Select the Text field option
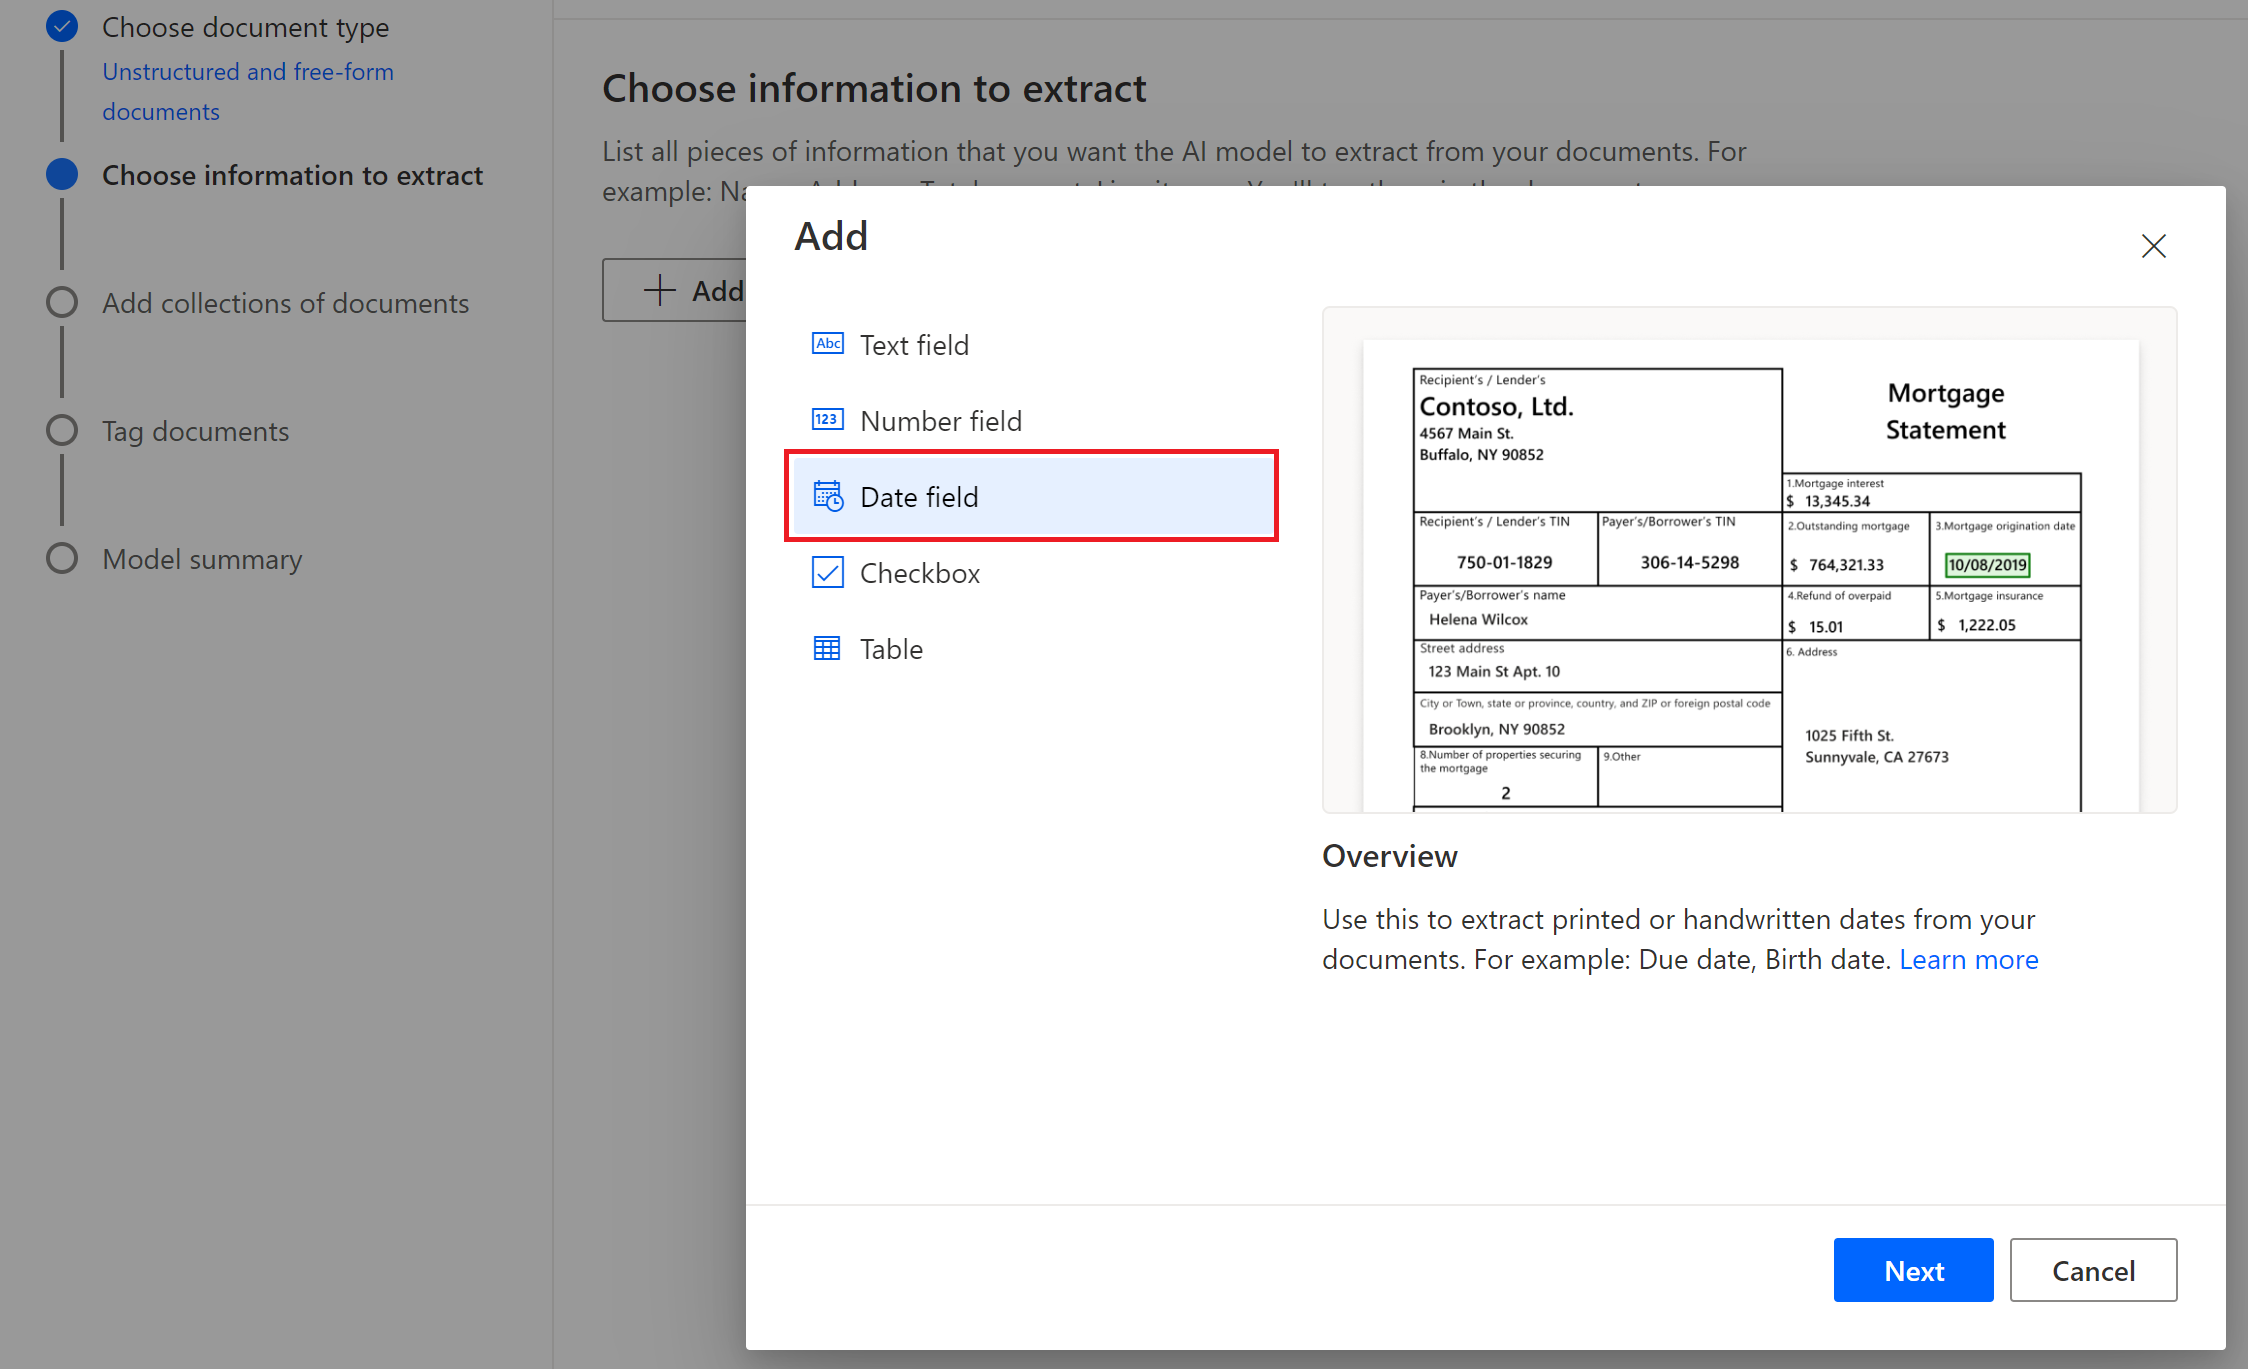The width and height of the screenshot is (2248, 1369). coord(915,345)
